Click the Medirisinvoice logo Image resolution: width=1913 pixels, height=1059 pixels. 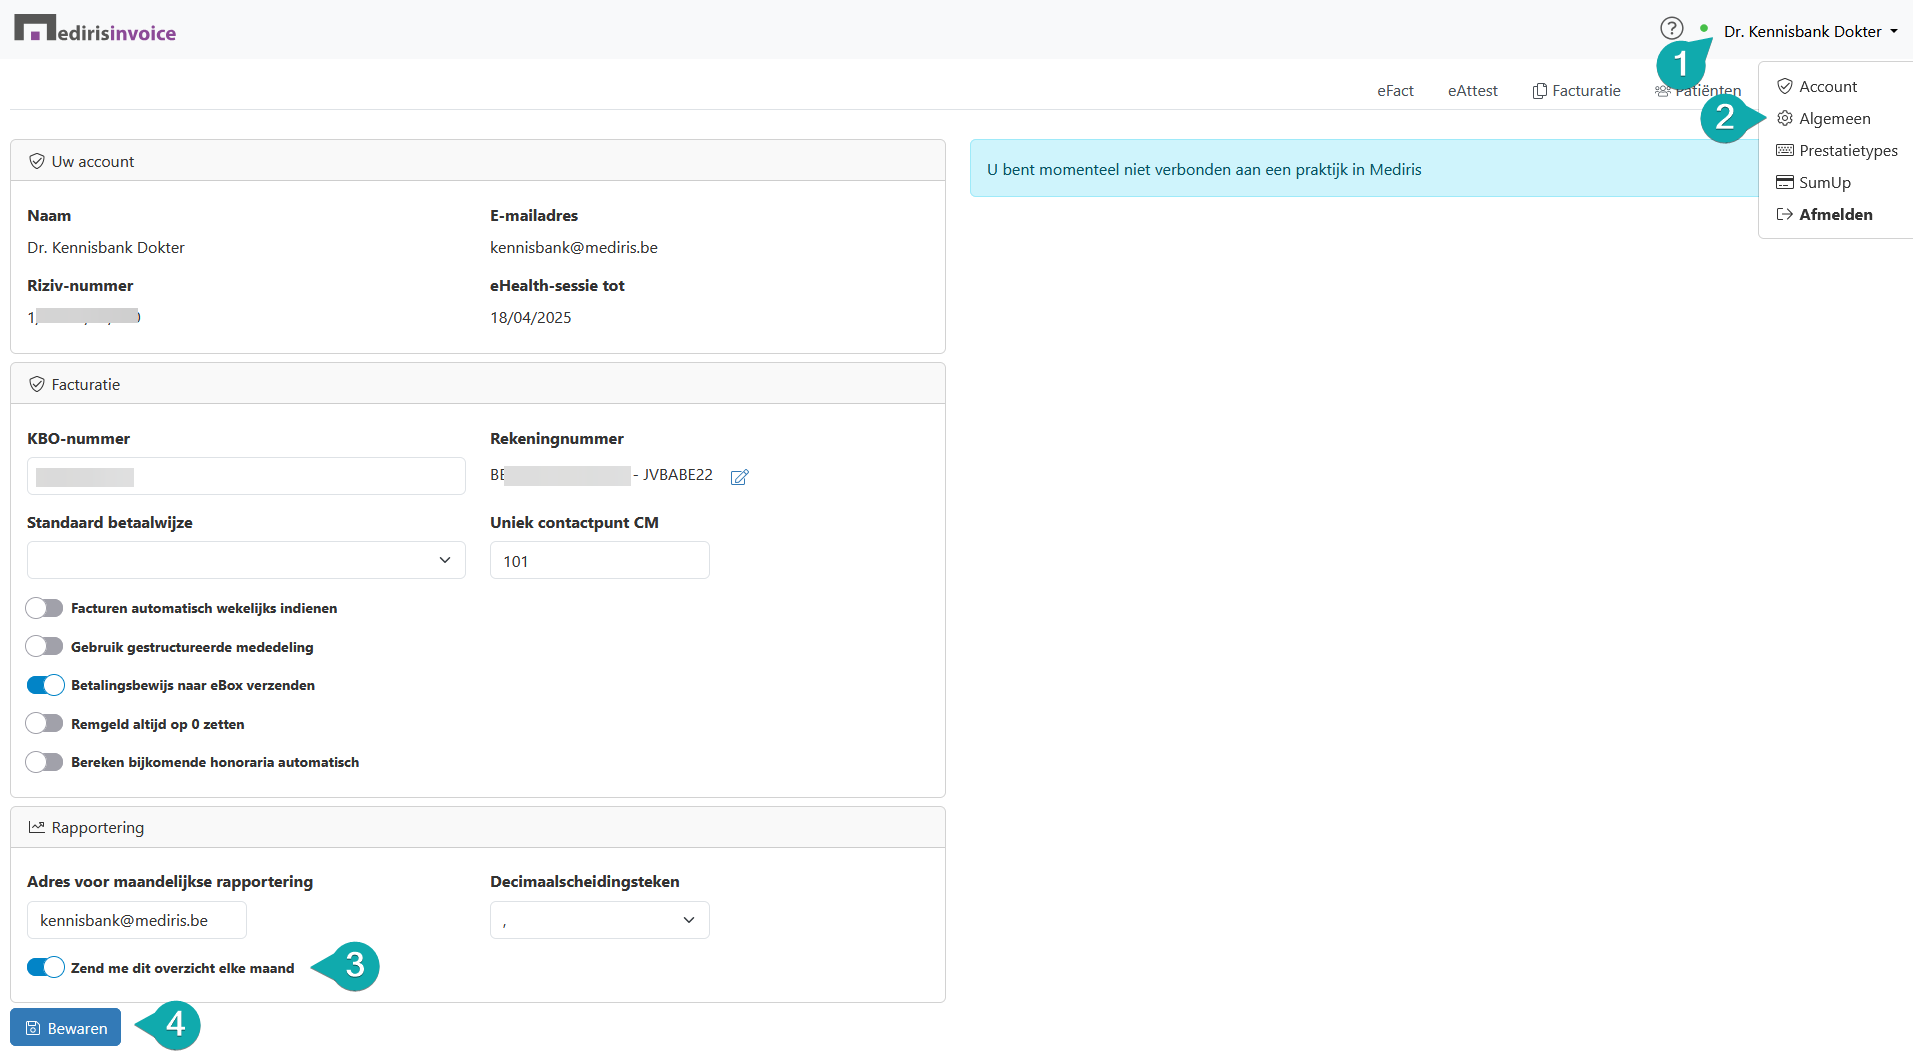(95, 29)
